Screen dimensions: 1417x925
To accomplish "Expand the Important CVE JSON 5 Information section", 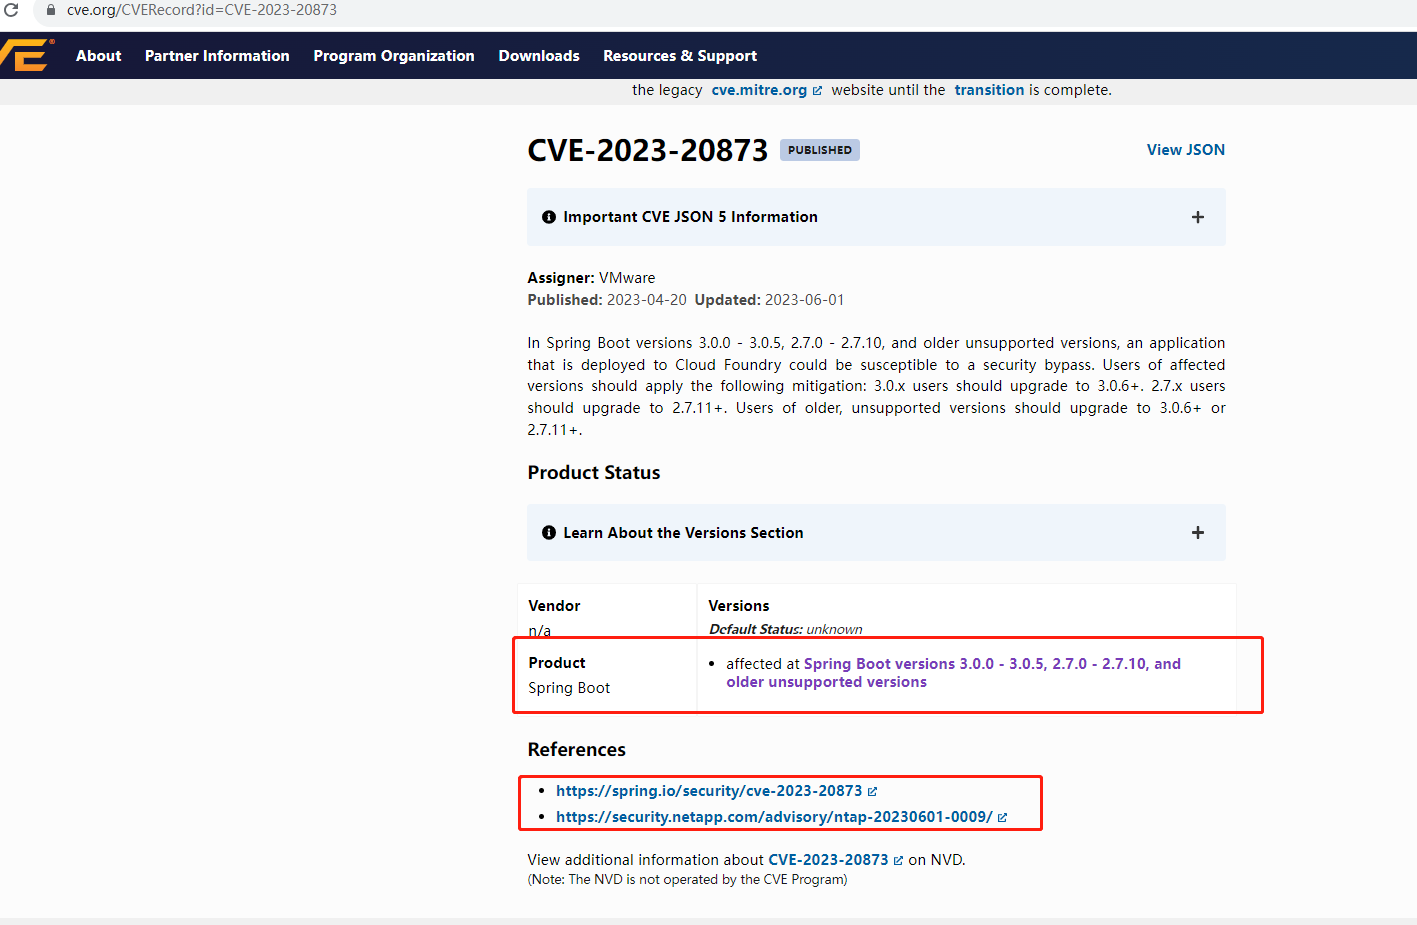I will coord(1197,217).
